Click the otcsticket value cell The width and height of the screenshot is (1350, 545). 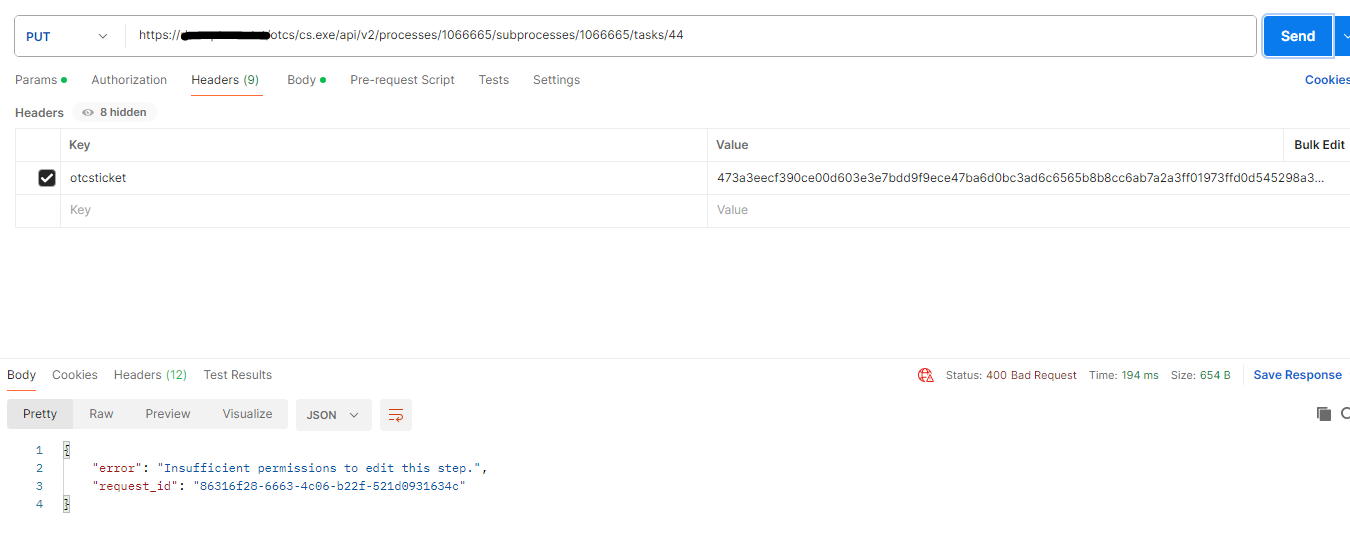1029,178
